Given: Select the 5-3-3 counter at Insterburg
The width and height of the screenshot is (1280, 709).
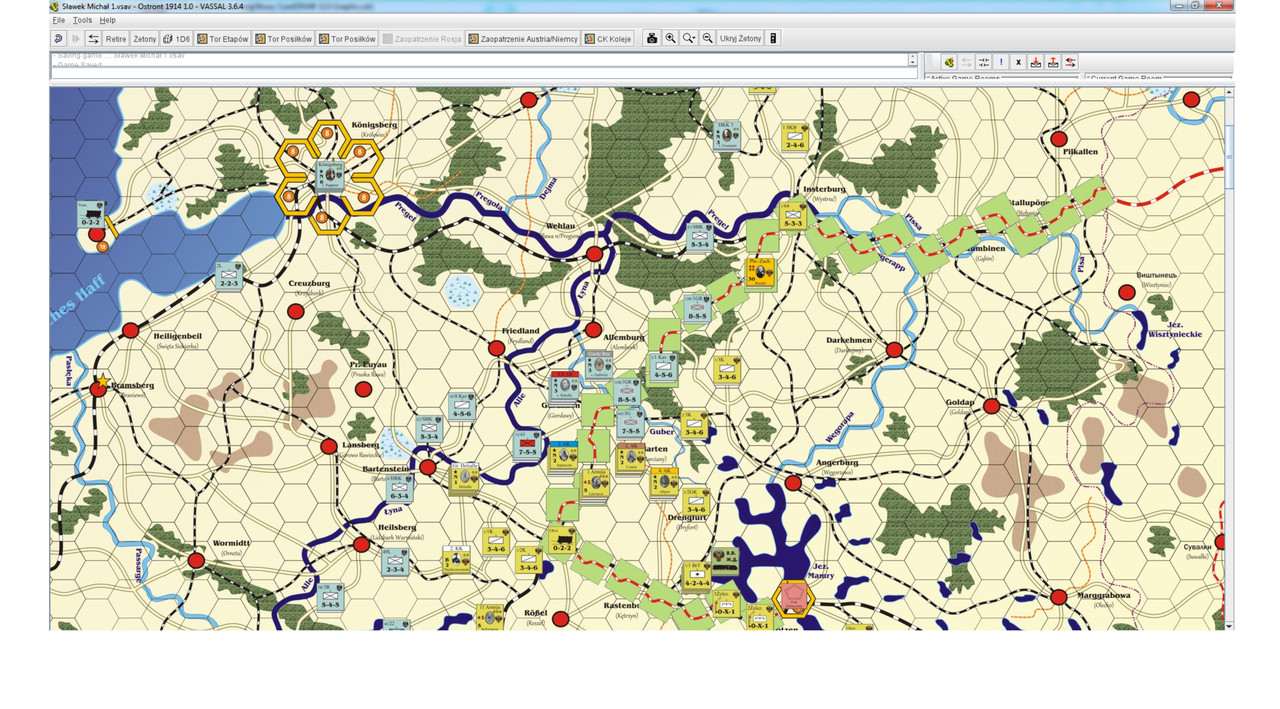Looking at the screenshot, I should (793, 215).
